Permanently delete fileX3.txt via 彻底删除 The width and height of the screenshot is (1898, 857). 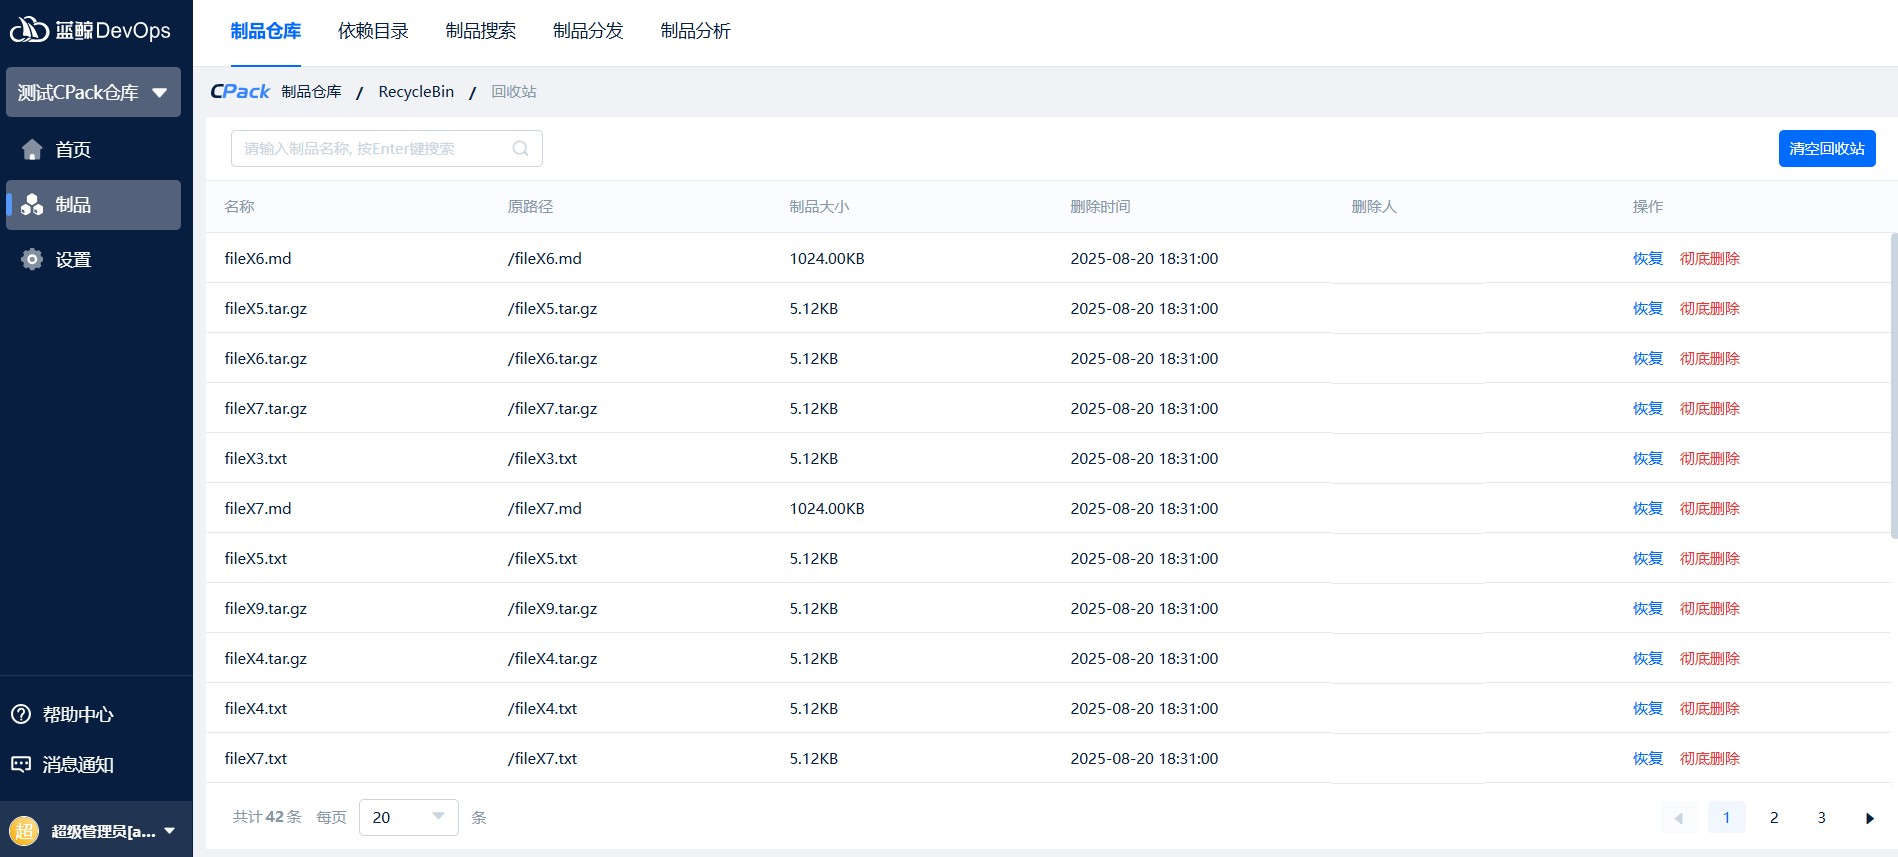tap(1709, 459)
